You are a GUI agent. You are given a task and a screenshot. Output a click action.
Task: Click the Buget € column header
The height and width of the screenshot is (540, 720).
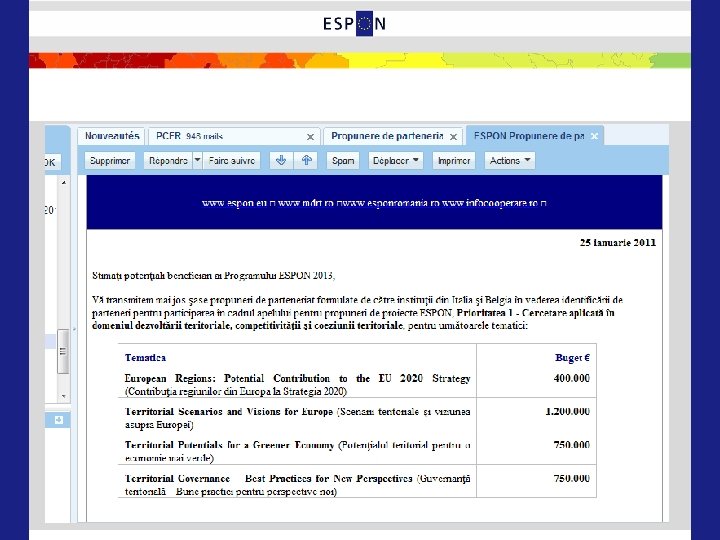click(572, 358)
